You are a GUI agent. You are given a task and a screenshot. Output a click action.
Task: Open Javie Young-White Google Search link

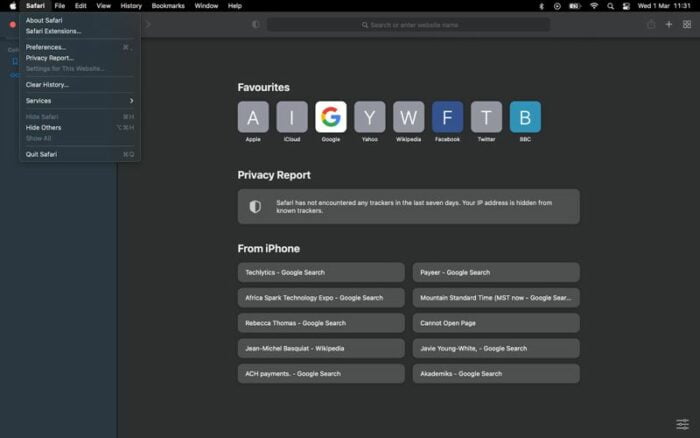(x=496, y=348)
